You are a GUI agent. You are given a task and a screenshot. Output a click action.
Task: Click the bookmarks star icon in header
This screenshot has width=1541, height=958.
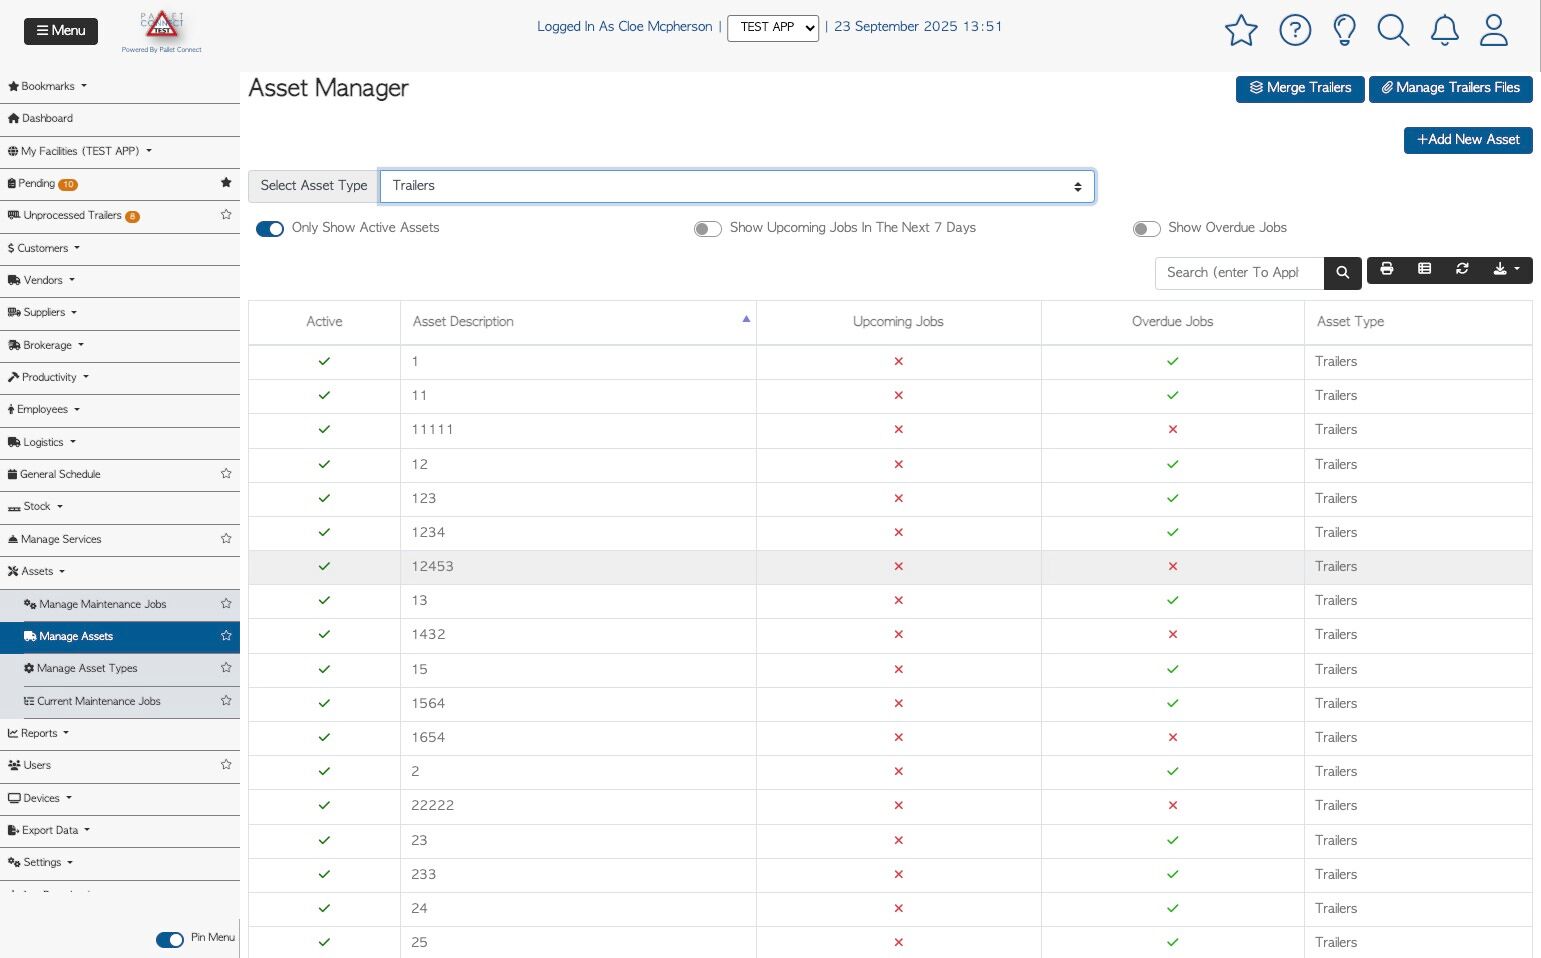(1241, 30)
